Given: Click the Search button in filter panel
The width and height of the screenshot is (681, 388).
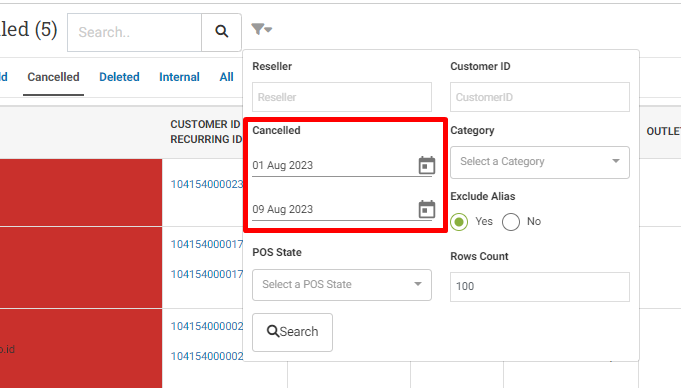Looking at the screenshot, I should coord(292,332).
